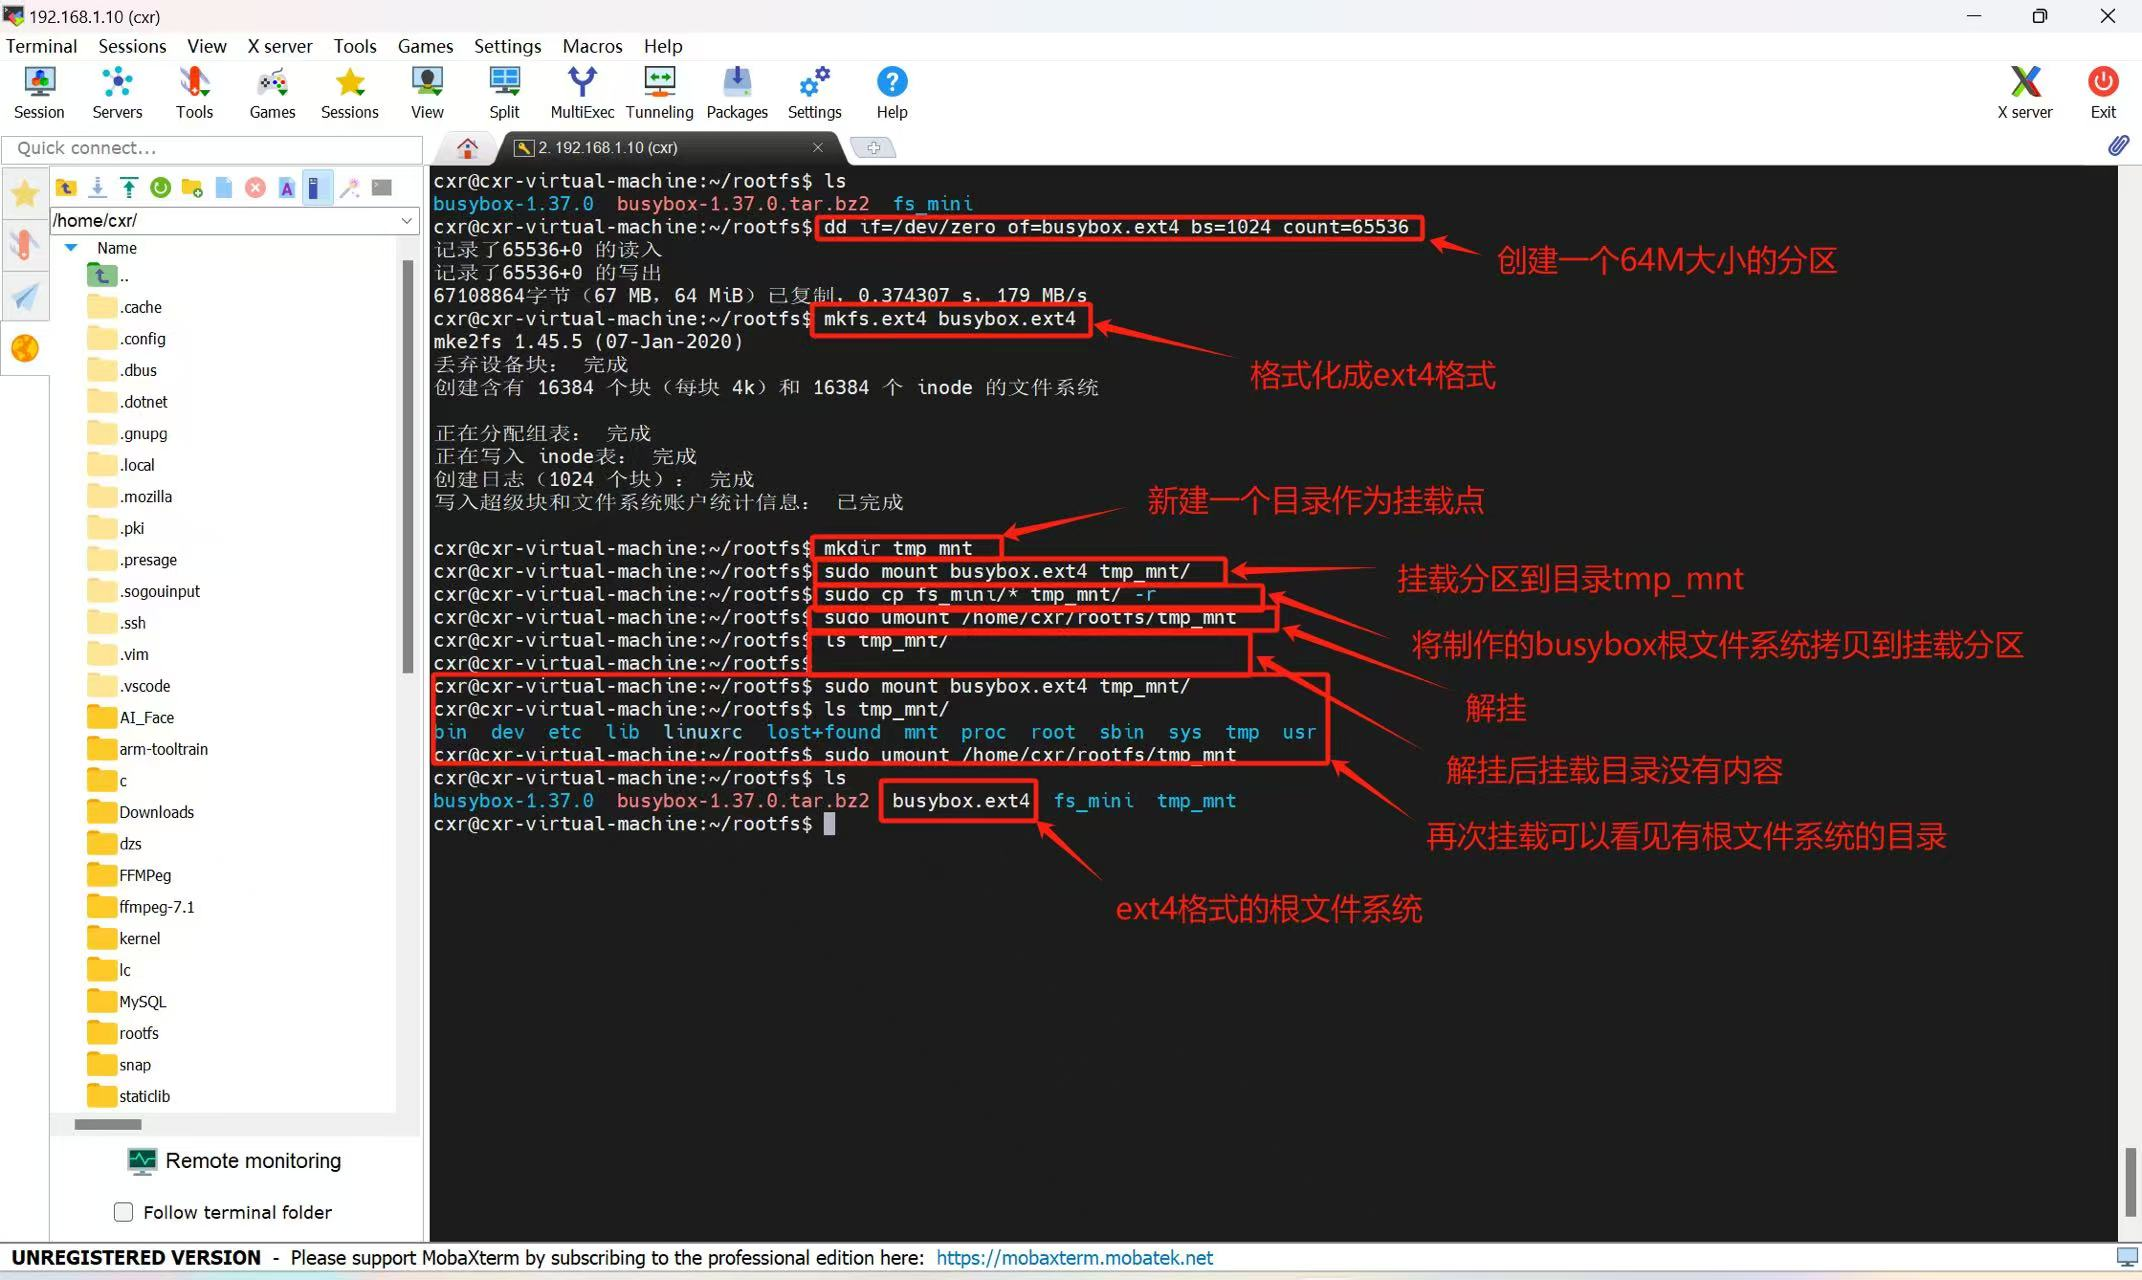Open a new terminal tab
This screenshot has height=1280, width=2142.
(x=873, y=147)
